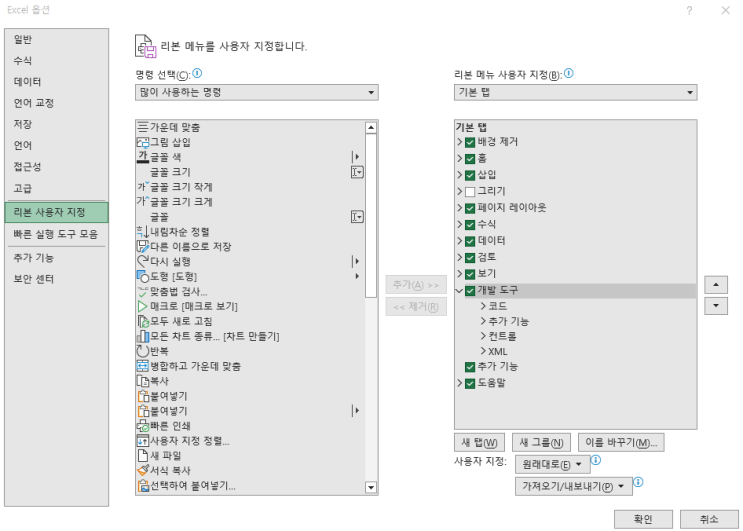Pick the 글꼴 크기 크게 icon

point(143,202)
